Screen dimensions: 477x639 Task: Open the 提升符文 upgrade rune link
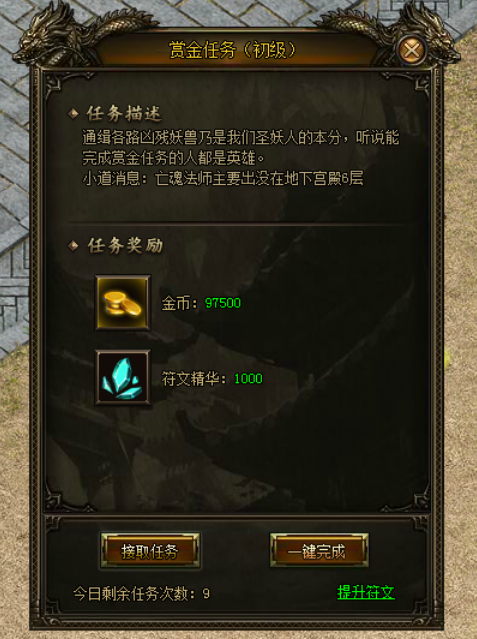(x=366, y=593)
